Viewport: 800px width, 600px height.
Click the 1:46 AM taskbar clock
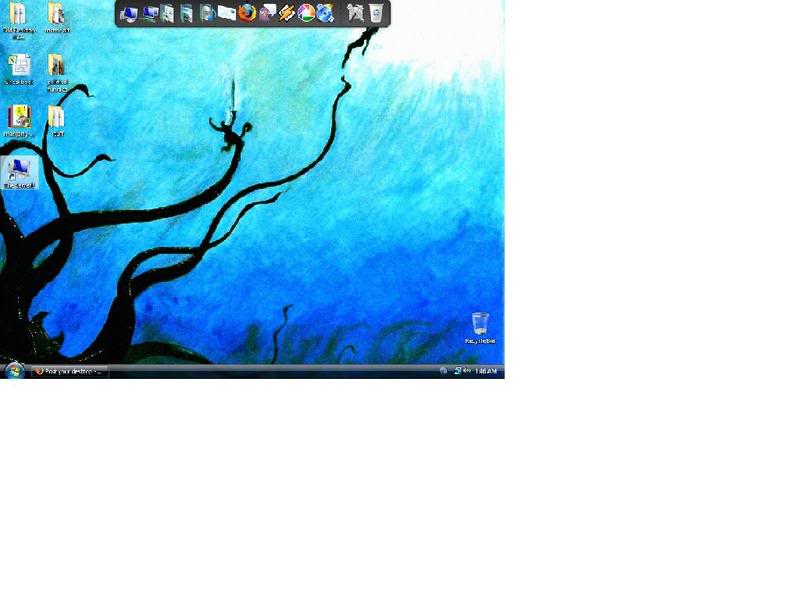point(486,371)
